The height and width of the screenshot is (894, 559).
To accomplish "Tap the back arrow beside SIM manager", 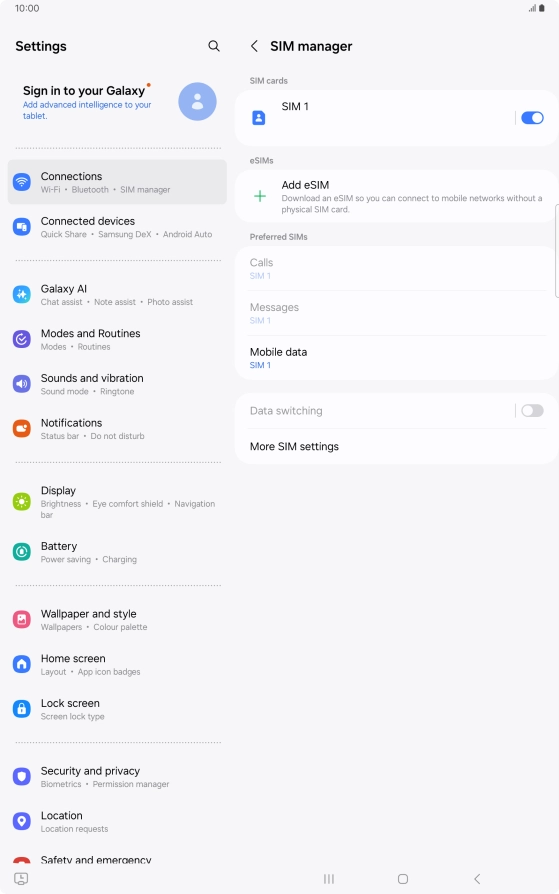I will click(254, 46).
